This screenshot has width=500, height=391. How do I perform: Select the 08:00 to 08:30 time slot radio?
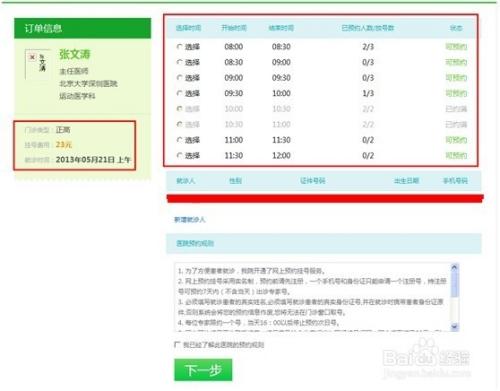click(x=180, y=47)
